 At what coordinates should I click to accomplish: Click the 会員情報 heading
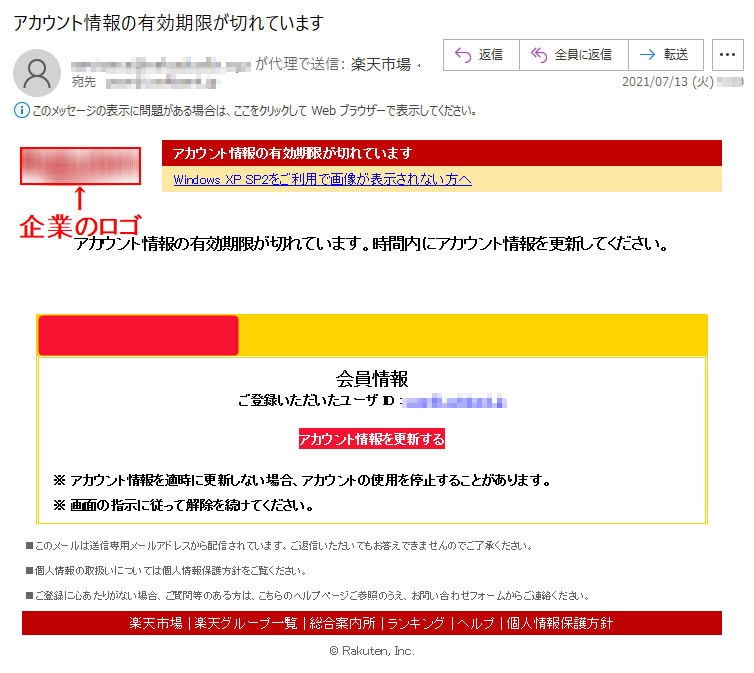click(372, 379)
